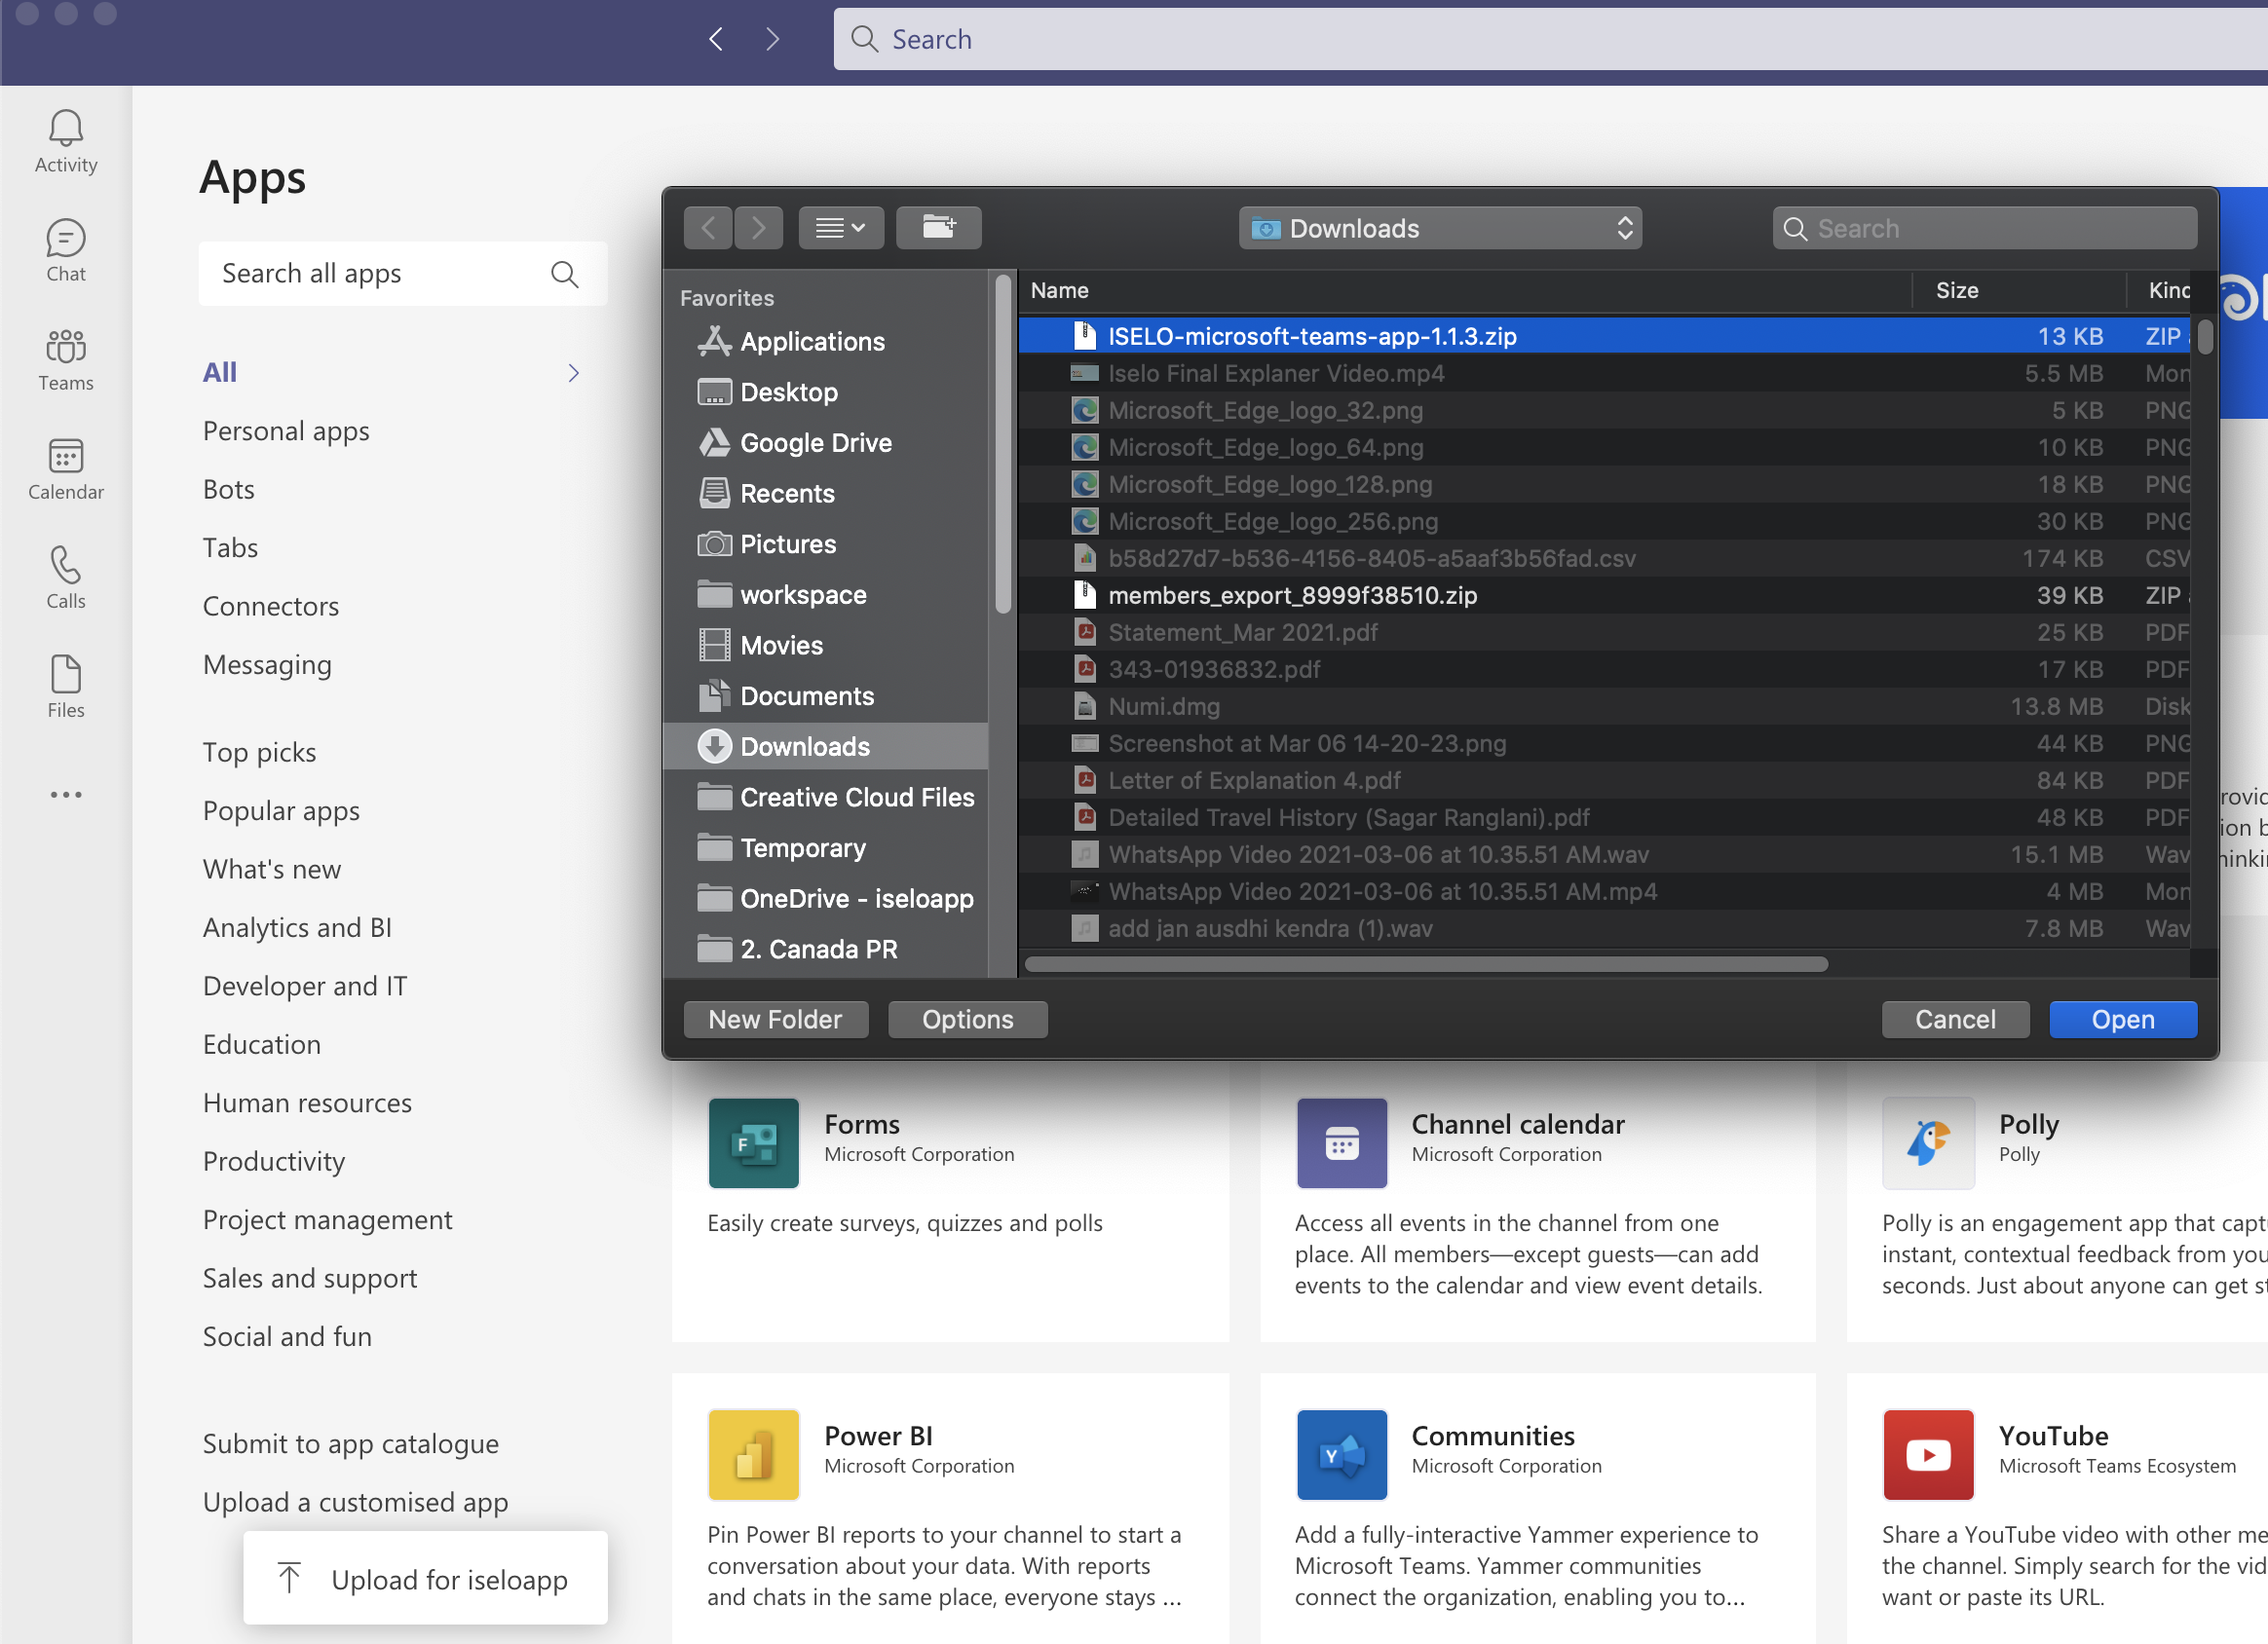Click file dialog back button
2268x1644 pixels.
[708, 228]
